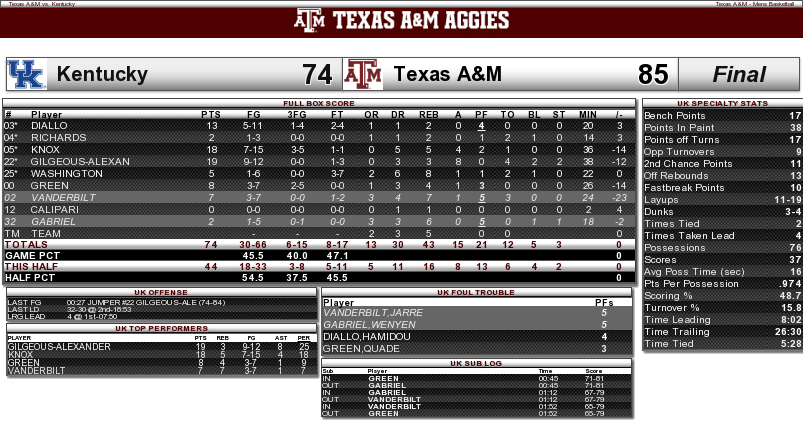Viewport: 803px width, 439px height.
Task: Click the ATM logo in the header banner
Action: pyautogui.click(x=309, y=20)
